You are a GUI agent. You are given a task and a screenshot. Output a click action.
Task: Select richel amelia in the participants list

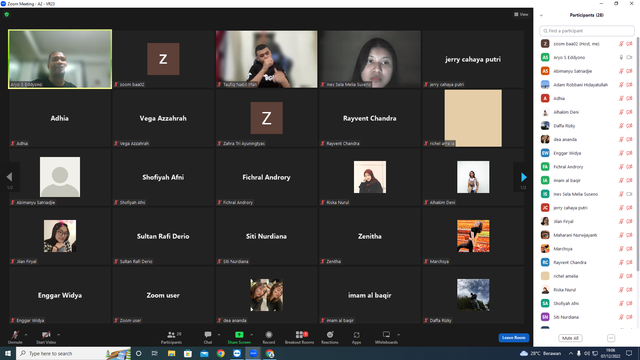[x=587, y=276]
